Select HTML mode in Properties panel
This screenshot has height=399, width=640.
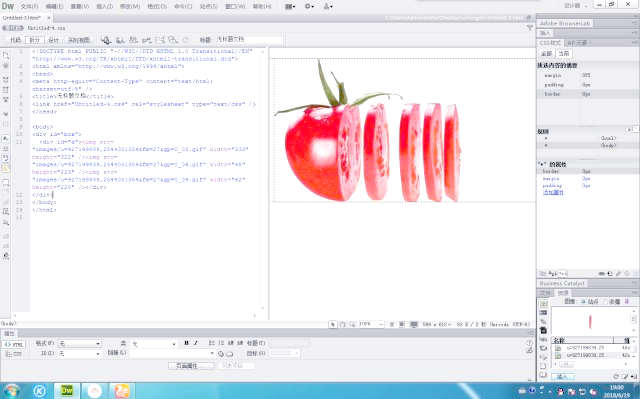click(13, 344)
